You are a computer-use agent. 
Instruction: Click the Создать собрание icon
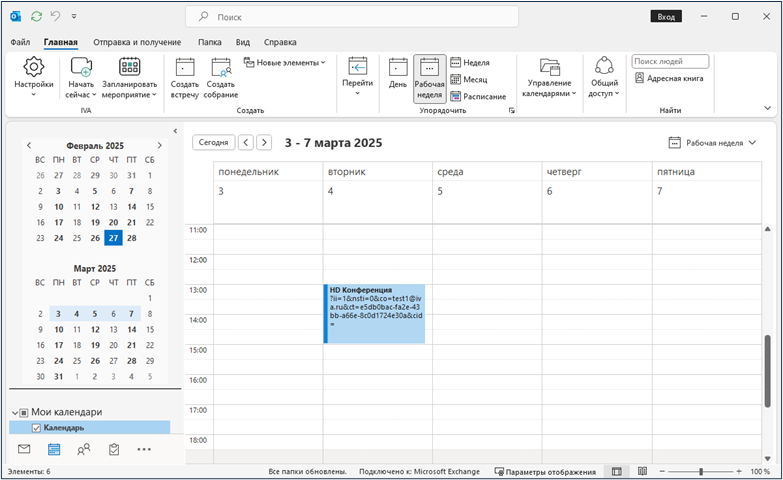(x=221, y=67)
